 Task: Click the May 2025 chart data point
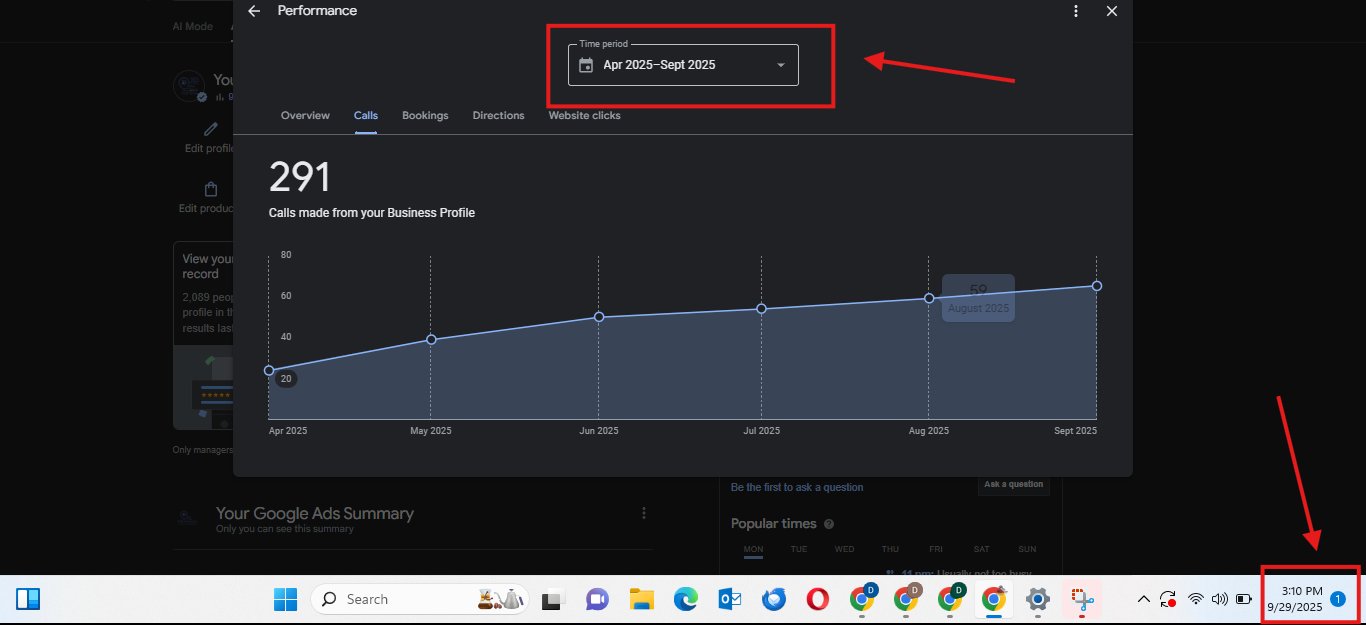[431, 339]
